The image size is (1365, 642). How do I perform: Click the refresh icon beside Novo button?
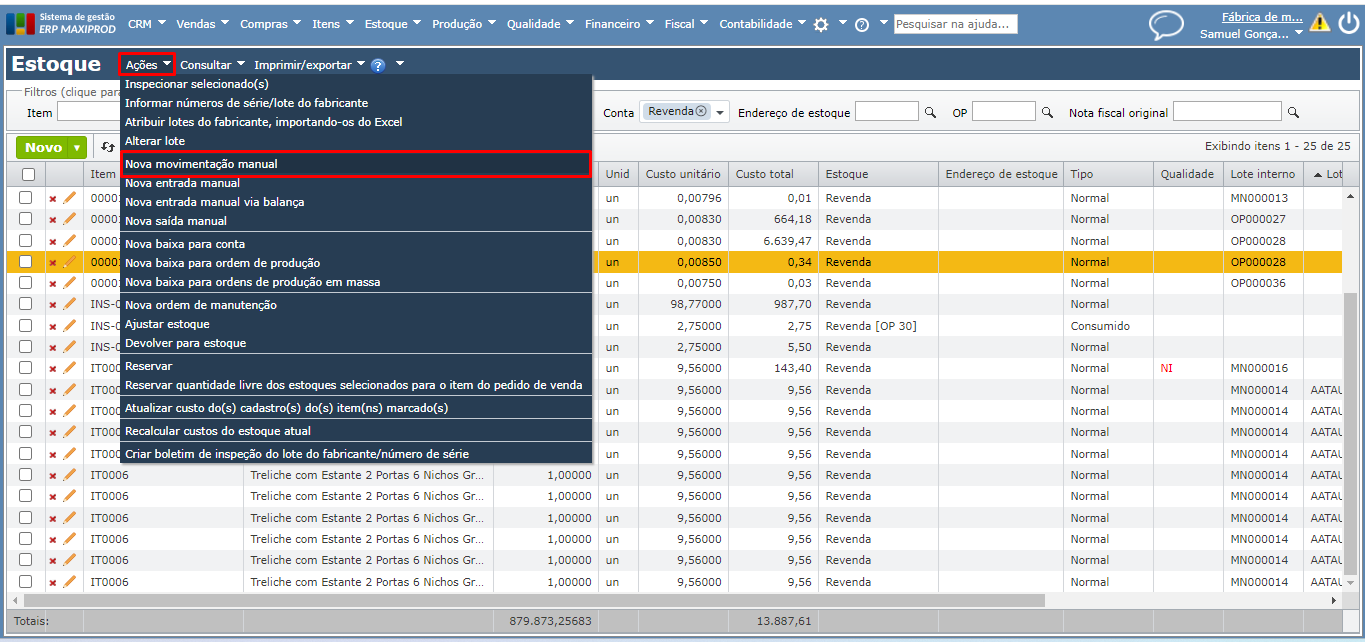[108, 148]
